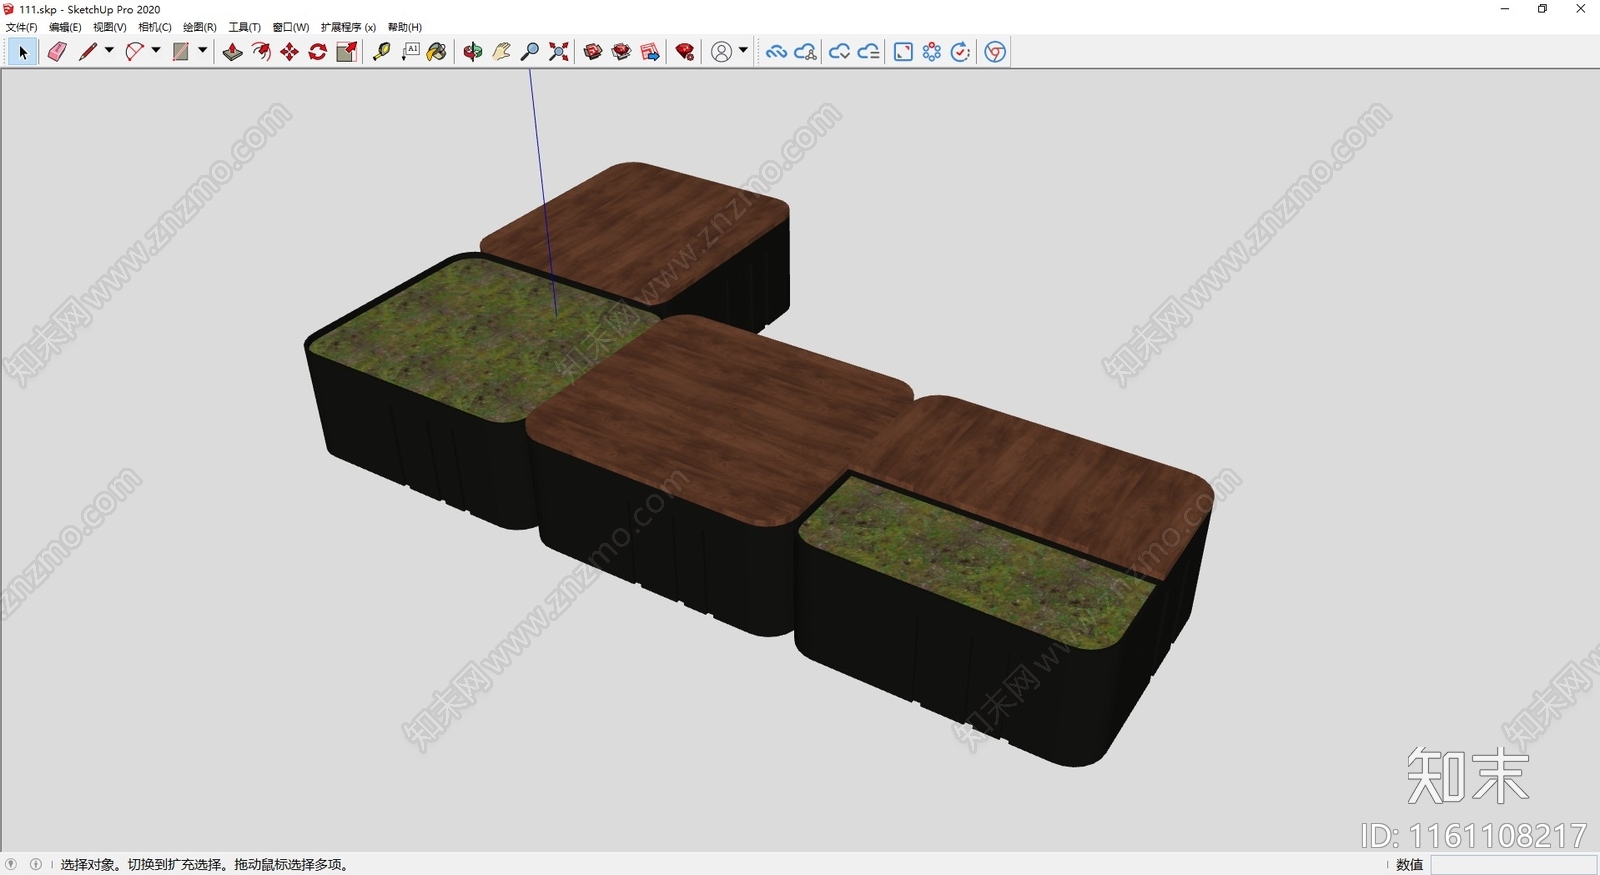1600x875 pixels.
Task: Click the Chrome-style round icon in toolbar
Action: pos(995,52)
